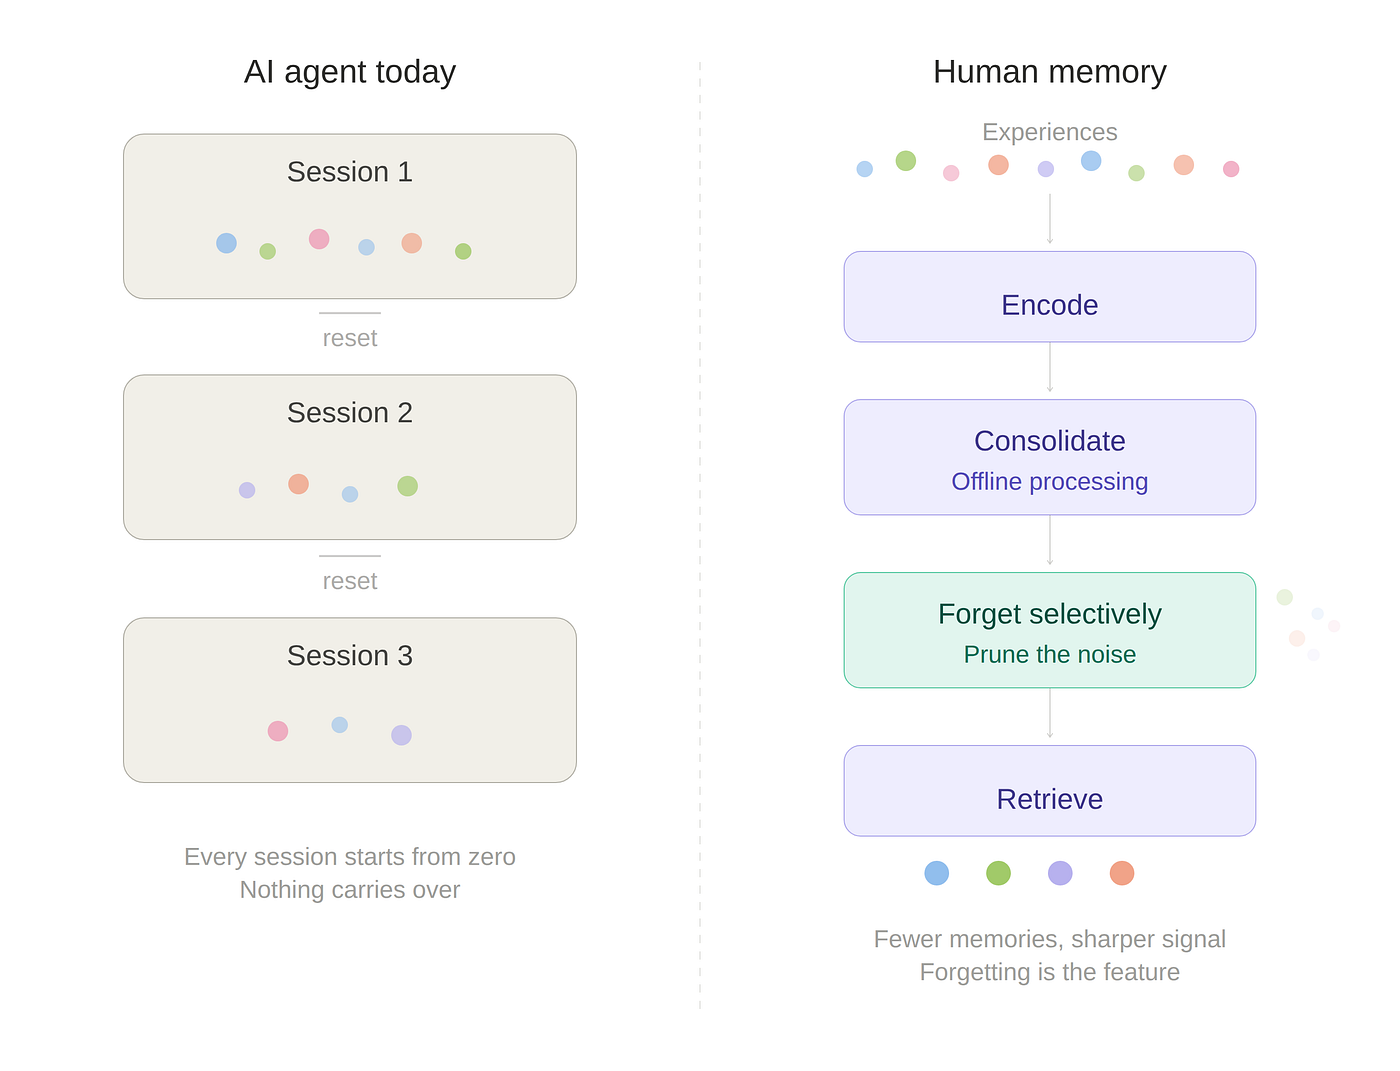Select the purple dot below Retrieve
The image size is (1400, 1071).
click(x=1060, y=873)
